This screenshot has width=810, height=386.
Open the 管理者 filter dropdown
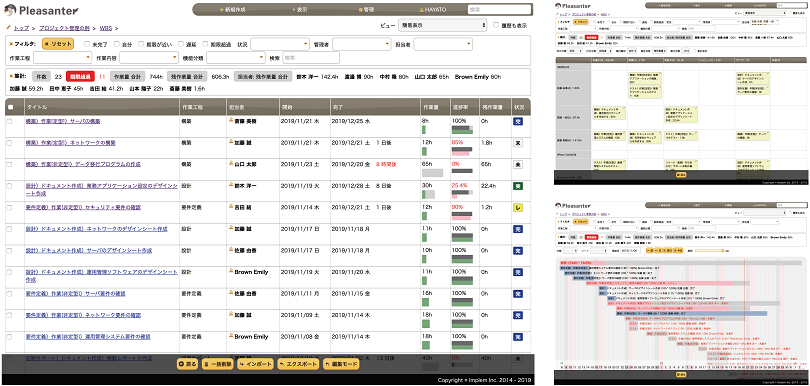(x=362, y=44)
